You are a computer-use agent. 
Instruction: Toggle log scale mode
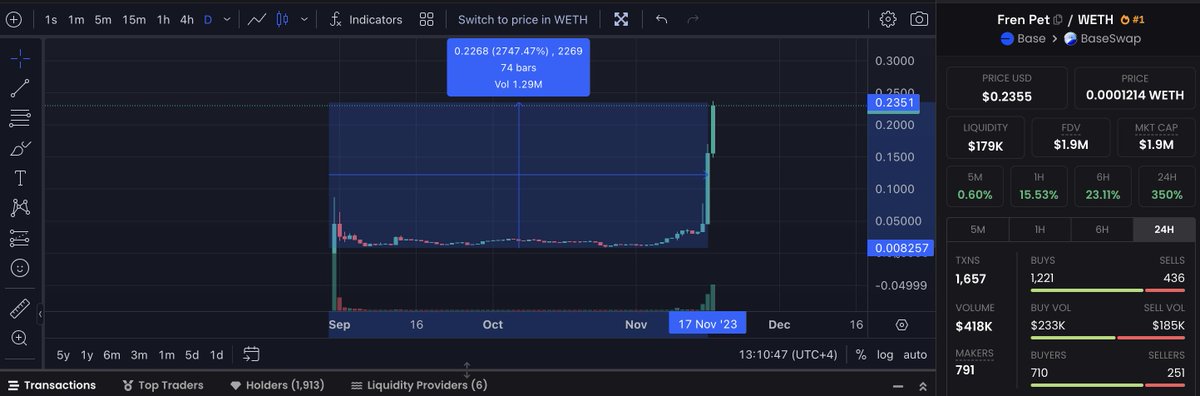[x=886, y=354]
